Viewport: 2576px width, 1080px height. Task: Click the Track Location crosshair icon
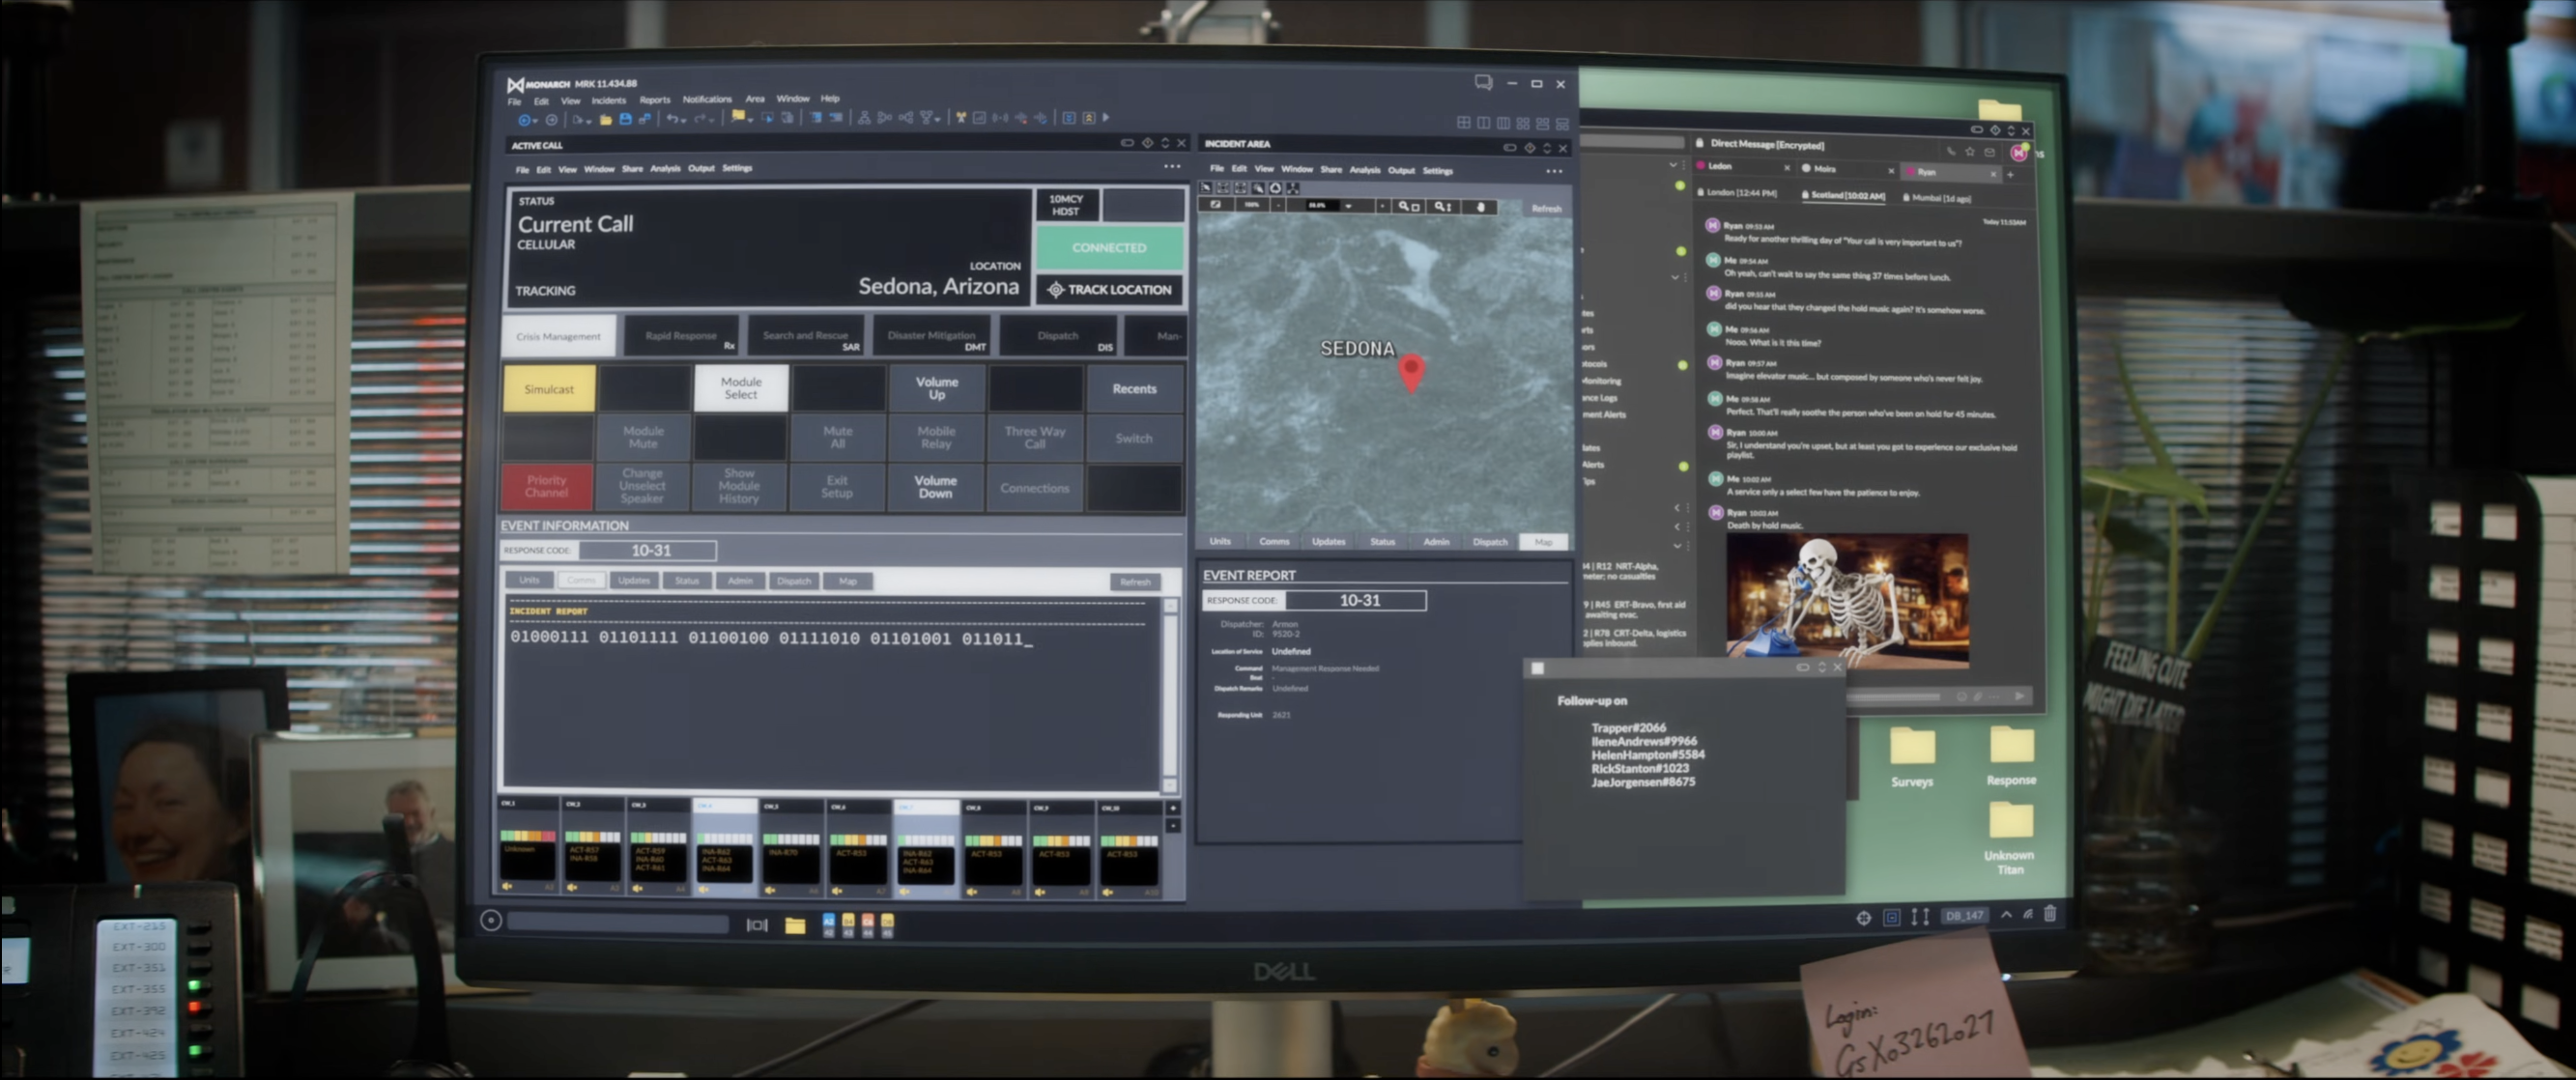point(1055,290)
